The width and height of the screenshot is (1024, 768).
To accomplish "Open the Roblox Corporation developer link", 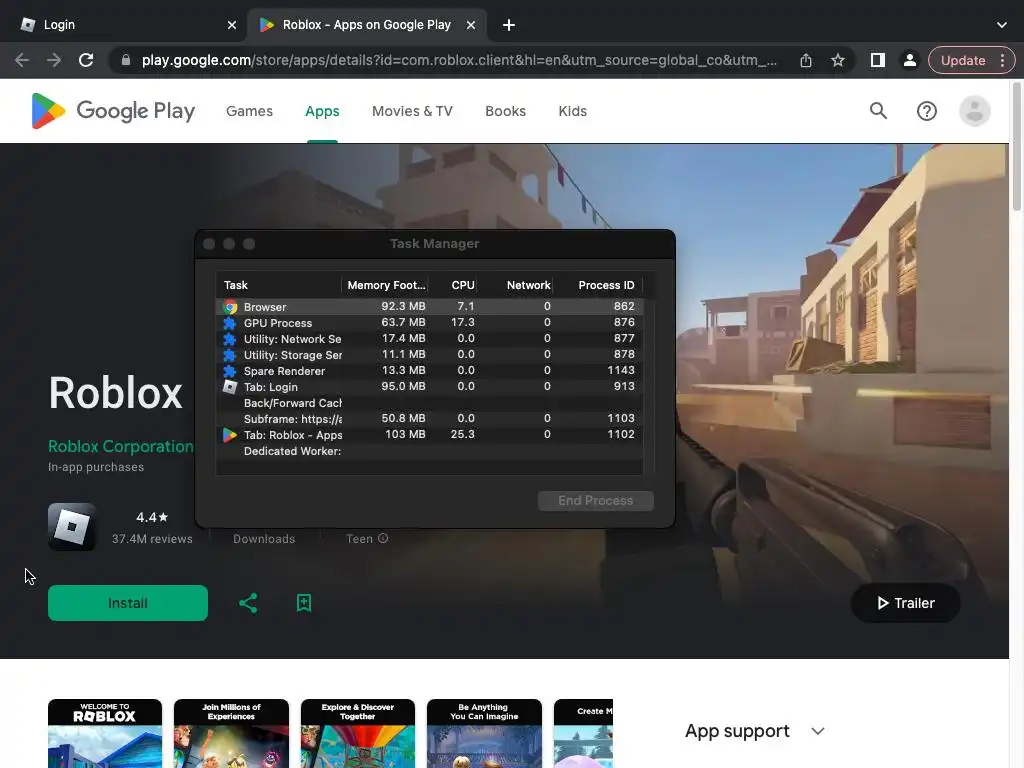I will point(121,447).
